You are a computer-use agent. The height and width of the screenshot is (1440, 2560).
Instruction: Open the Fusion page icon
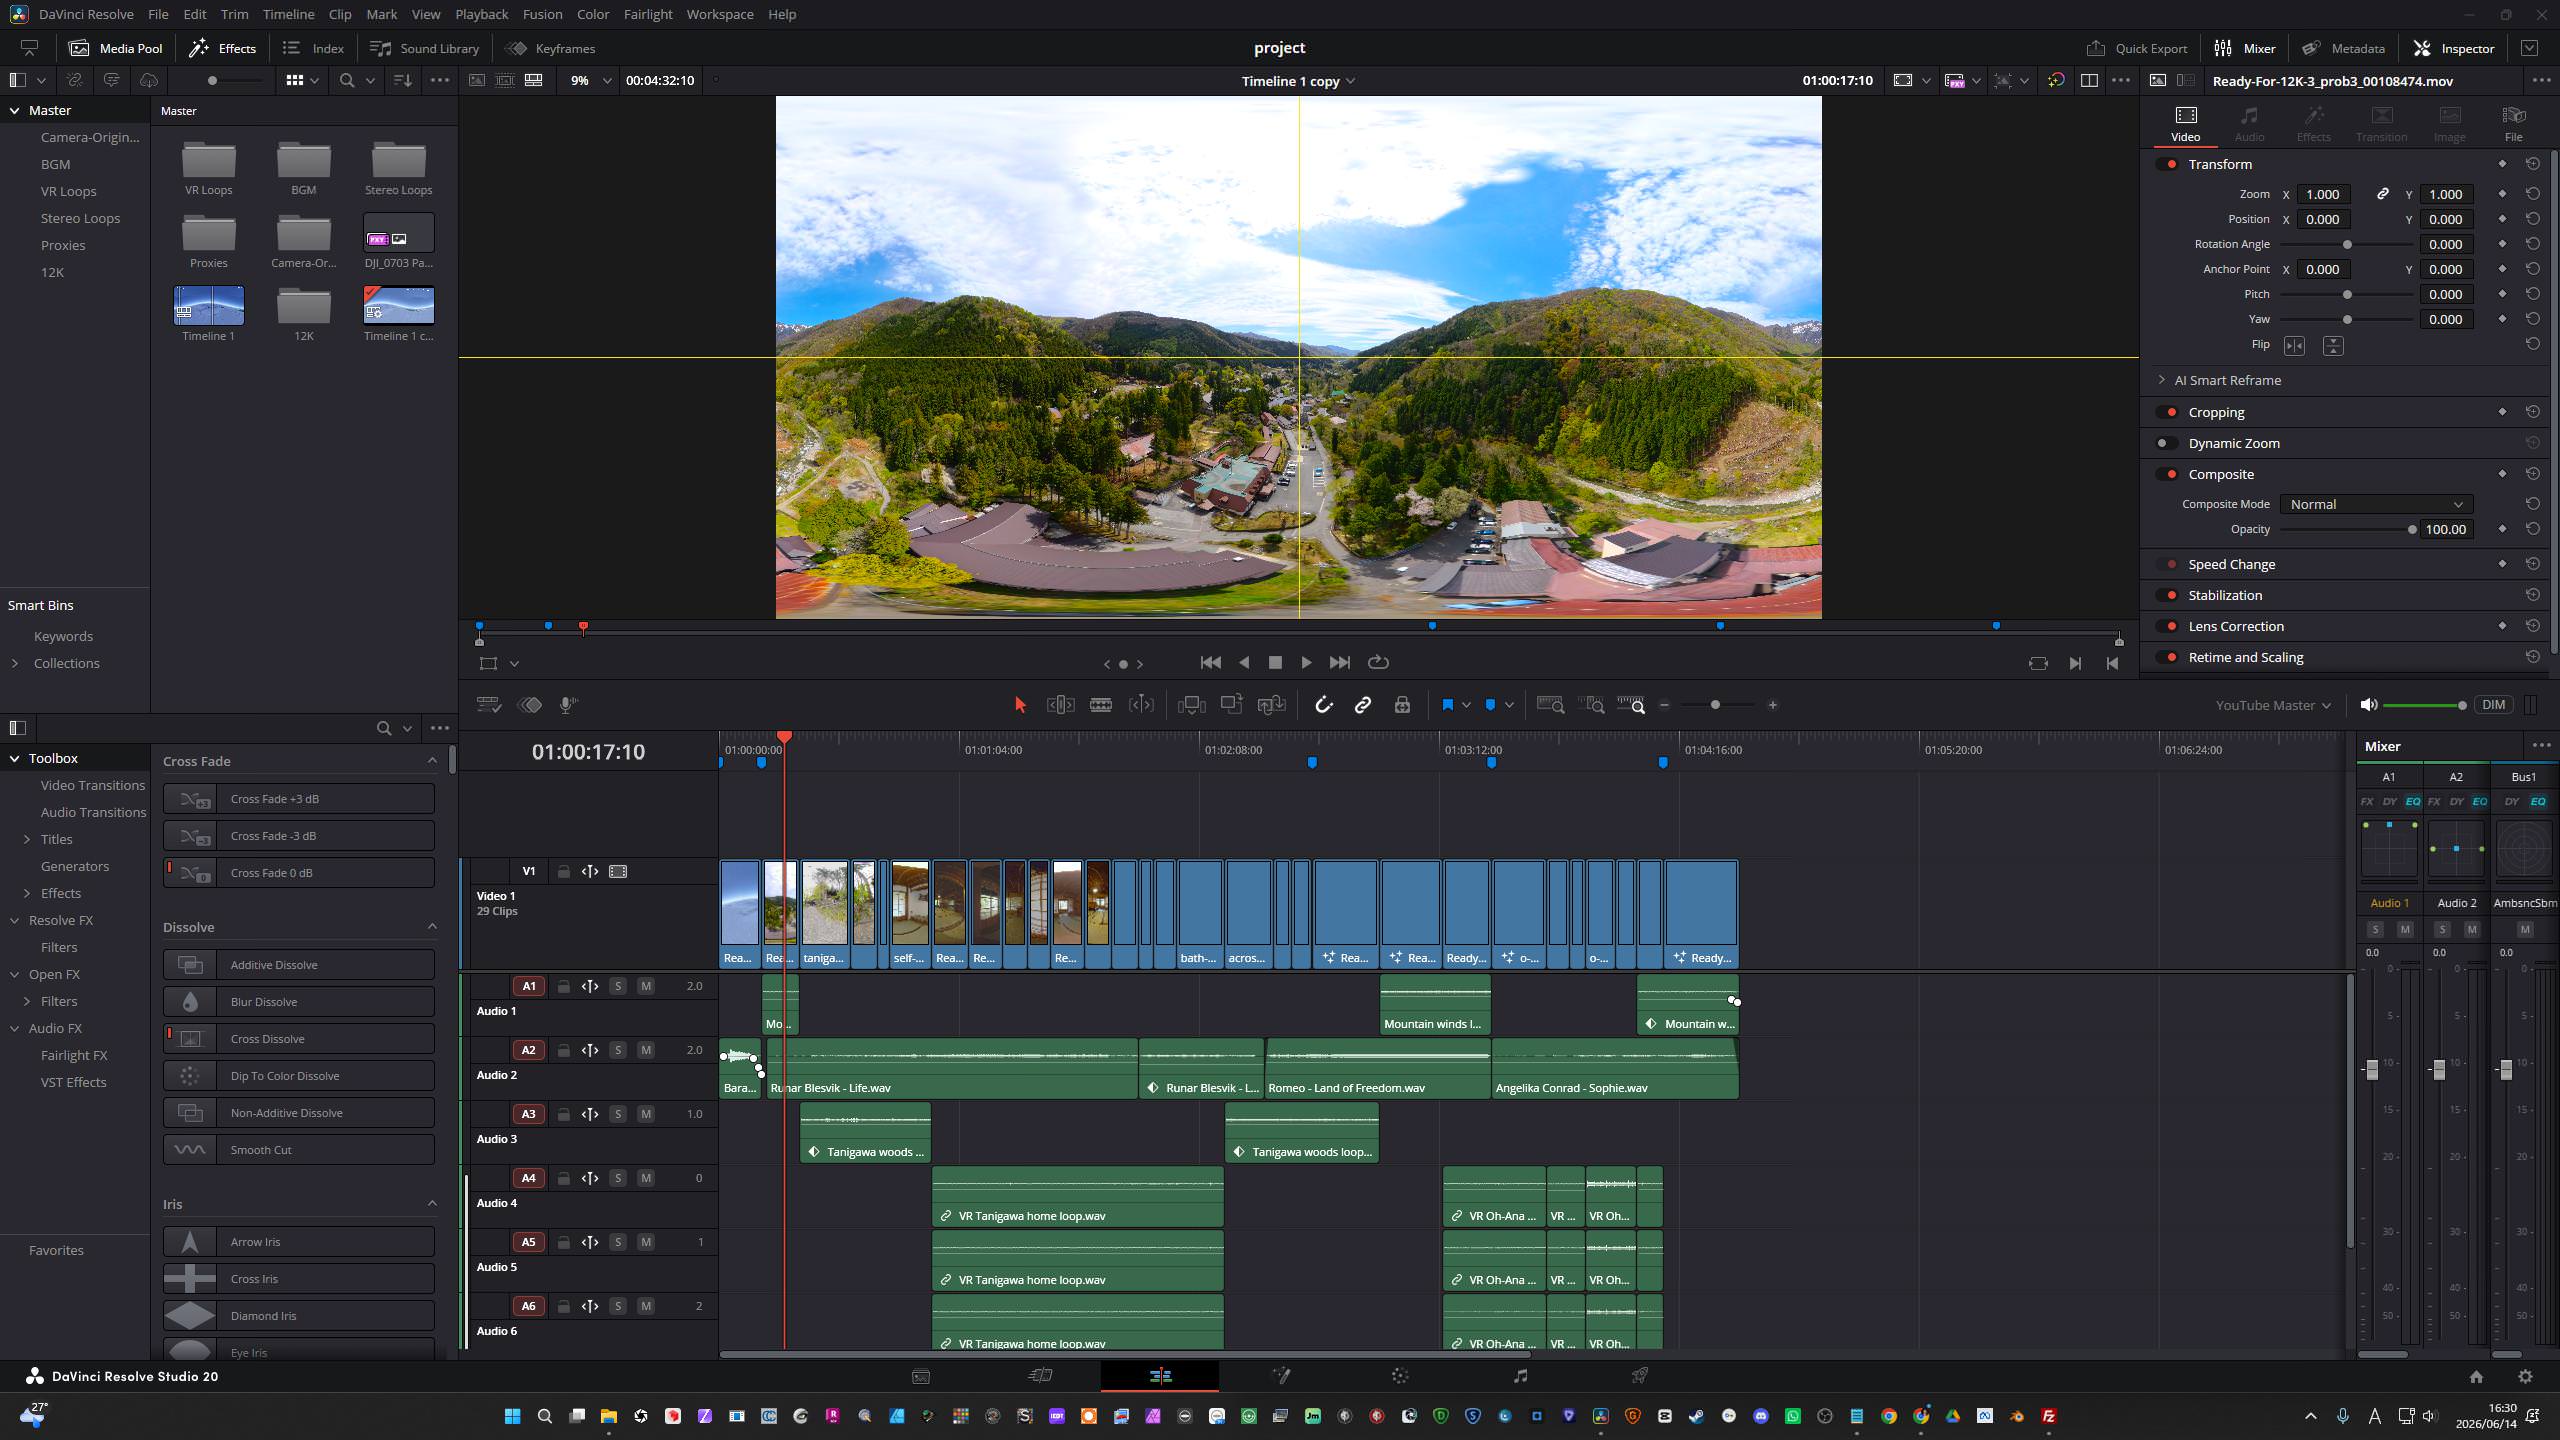point(1281,1376)
